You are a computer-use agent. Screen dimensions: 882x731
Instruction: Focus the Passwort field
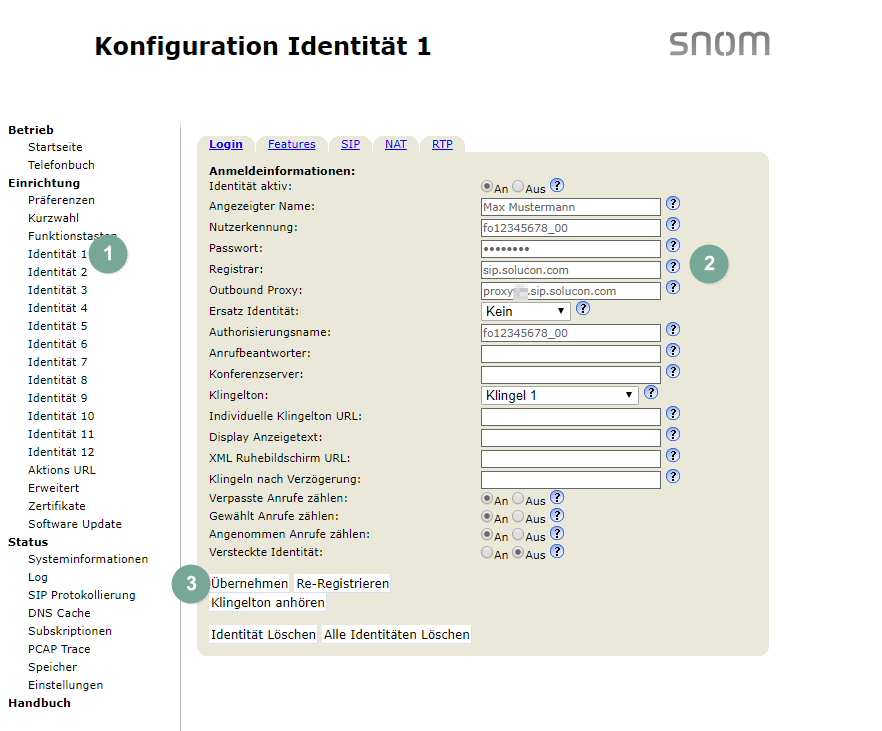point(570,249)
